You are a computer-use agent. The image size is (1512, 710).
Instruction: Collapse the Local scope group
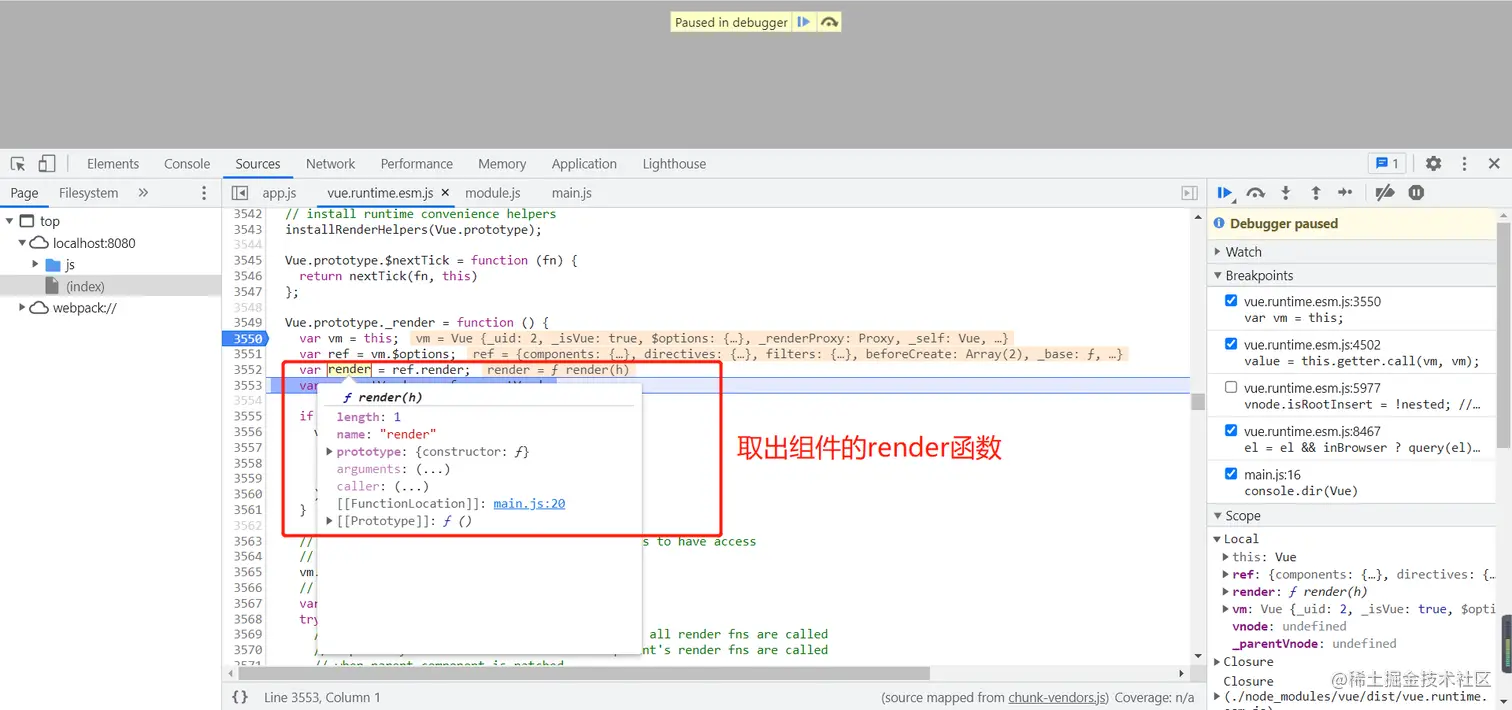(1217, 539)
